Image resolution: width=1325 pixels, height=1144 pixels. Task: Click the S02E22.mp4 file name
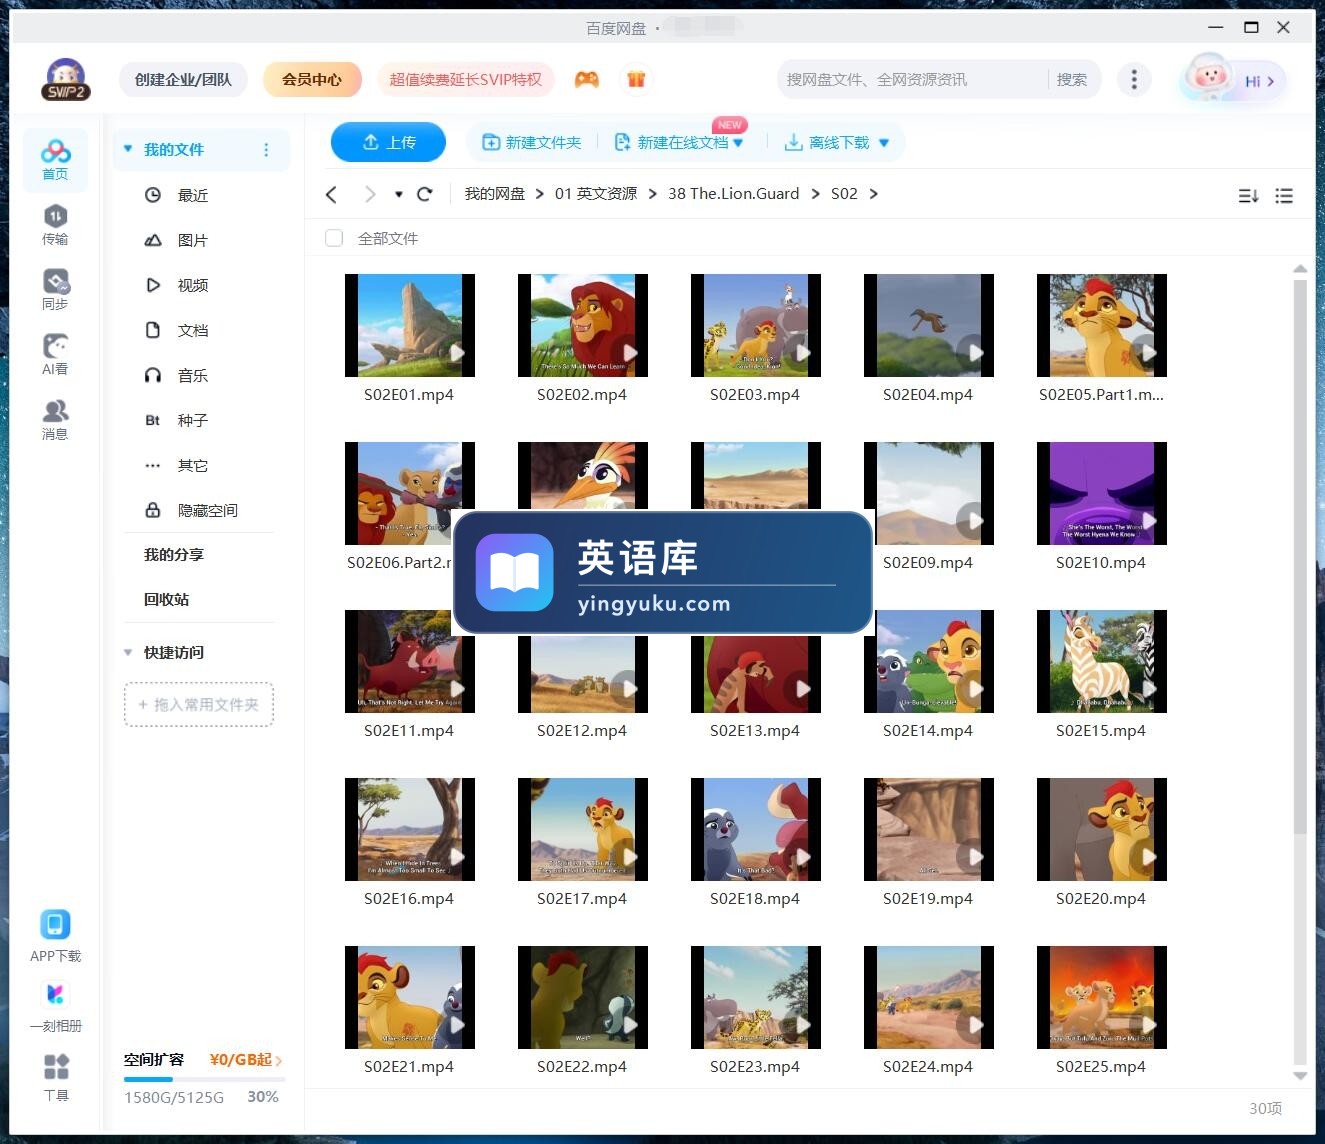582,1067
